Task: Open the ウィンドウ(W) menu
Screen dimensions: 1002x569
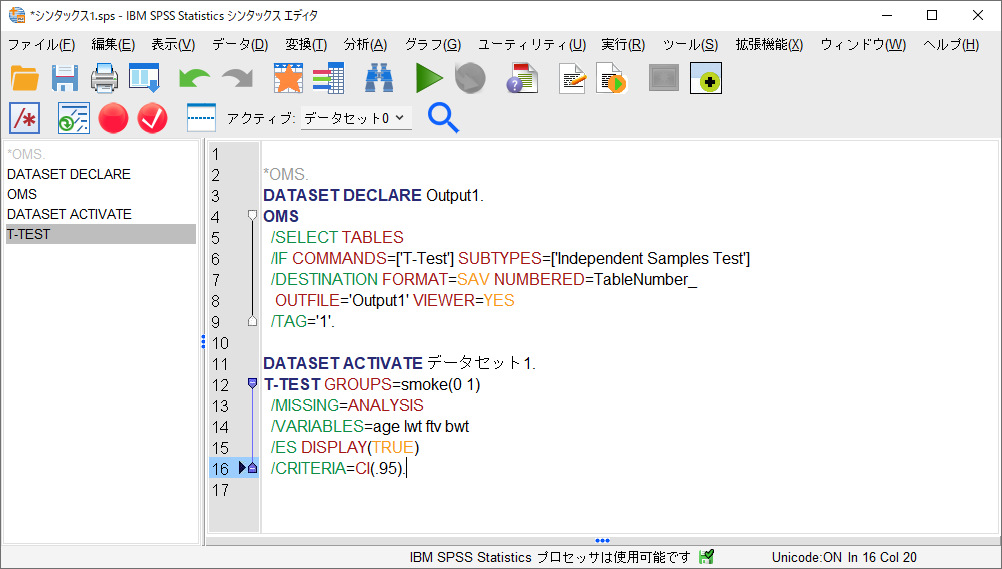Action: (863, 45)
